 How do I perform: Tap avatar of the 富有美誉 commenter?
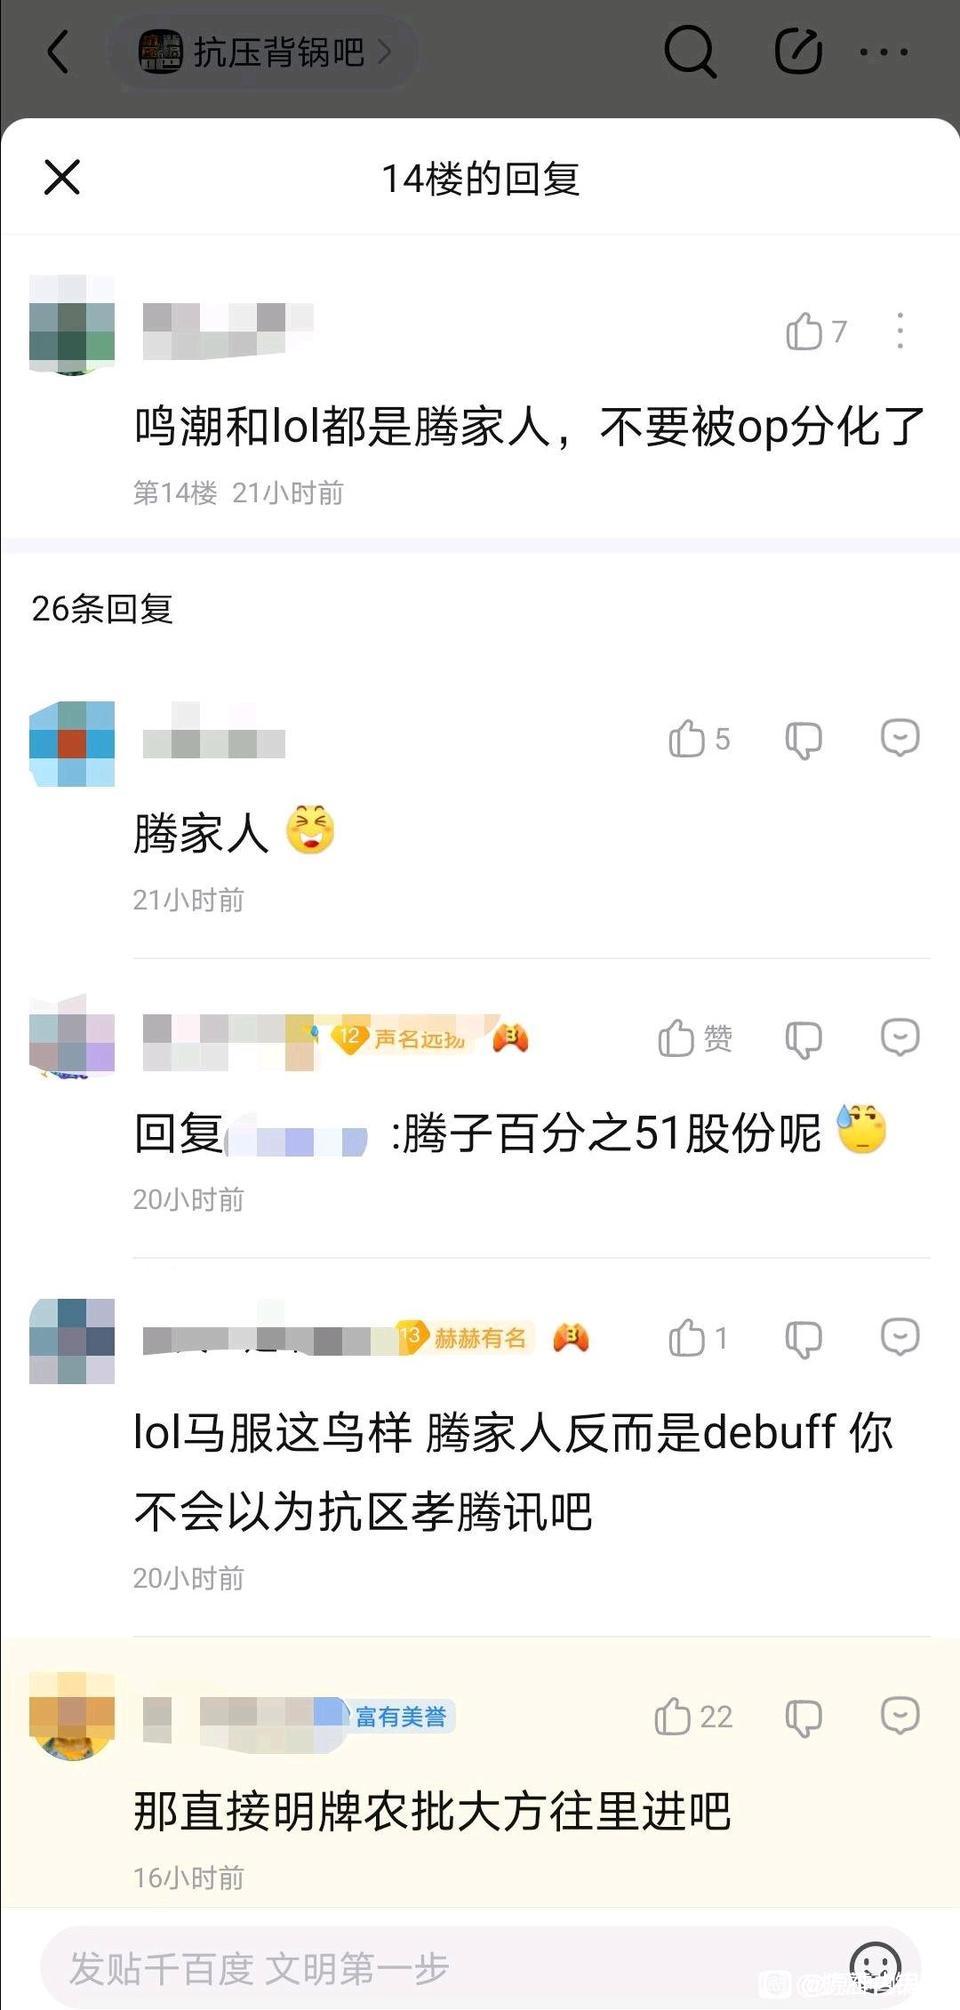pyautogui.click(x=72, y=1715)
